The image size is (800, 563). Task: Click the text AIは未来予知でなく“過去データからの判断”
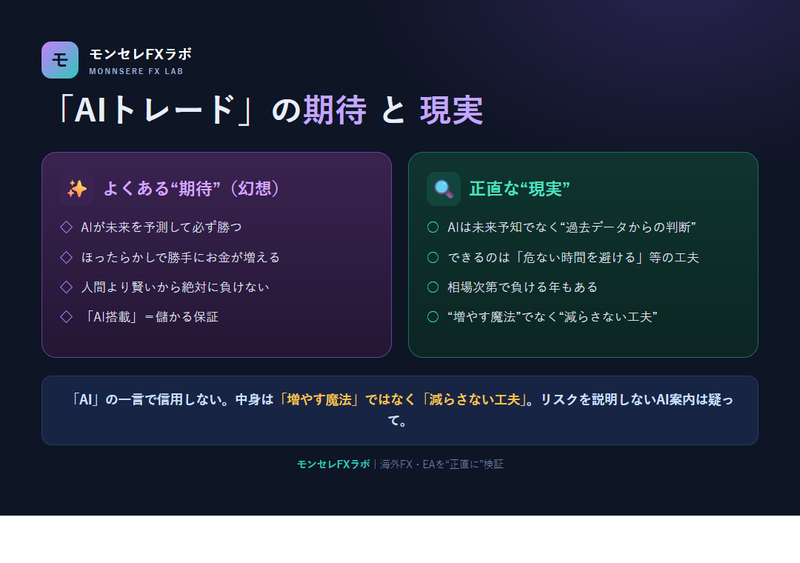click(x=571, y=227)
